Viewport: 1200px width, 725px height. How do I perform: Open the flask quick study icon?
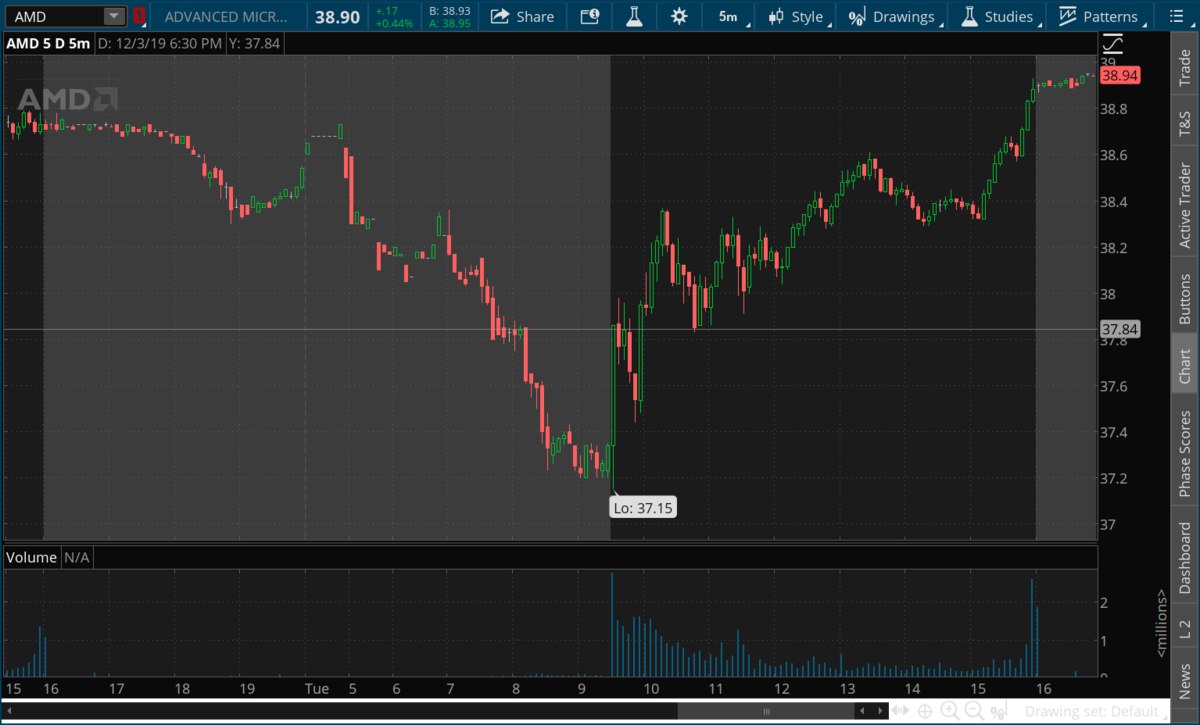(634, 16)
